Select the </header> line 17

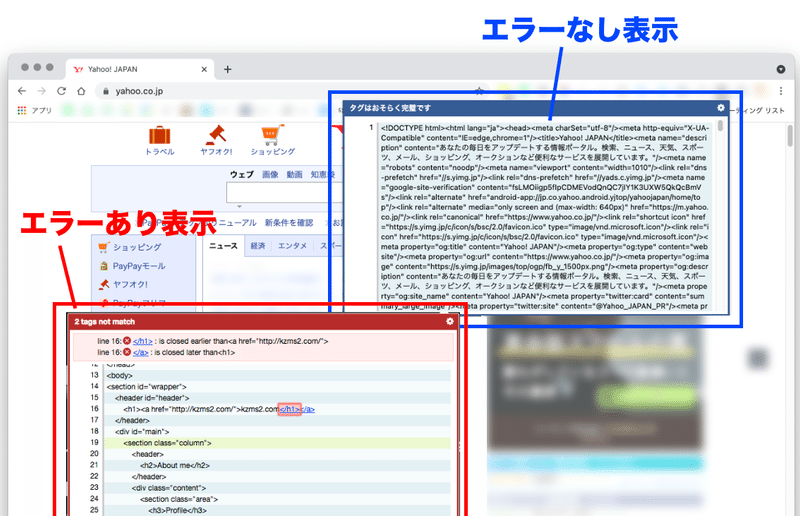coord(277,420)
